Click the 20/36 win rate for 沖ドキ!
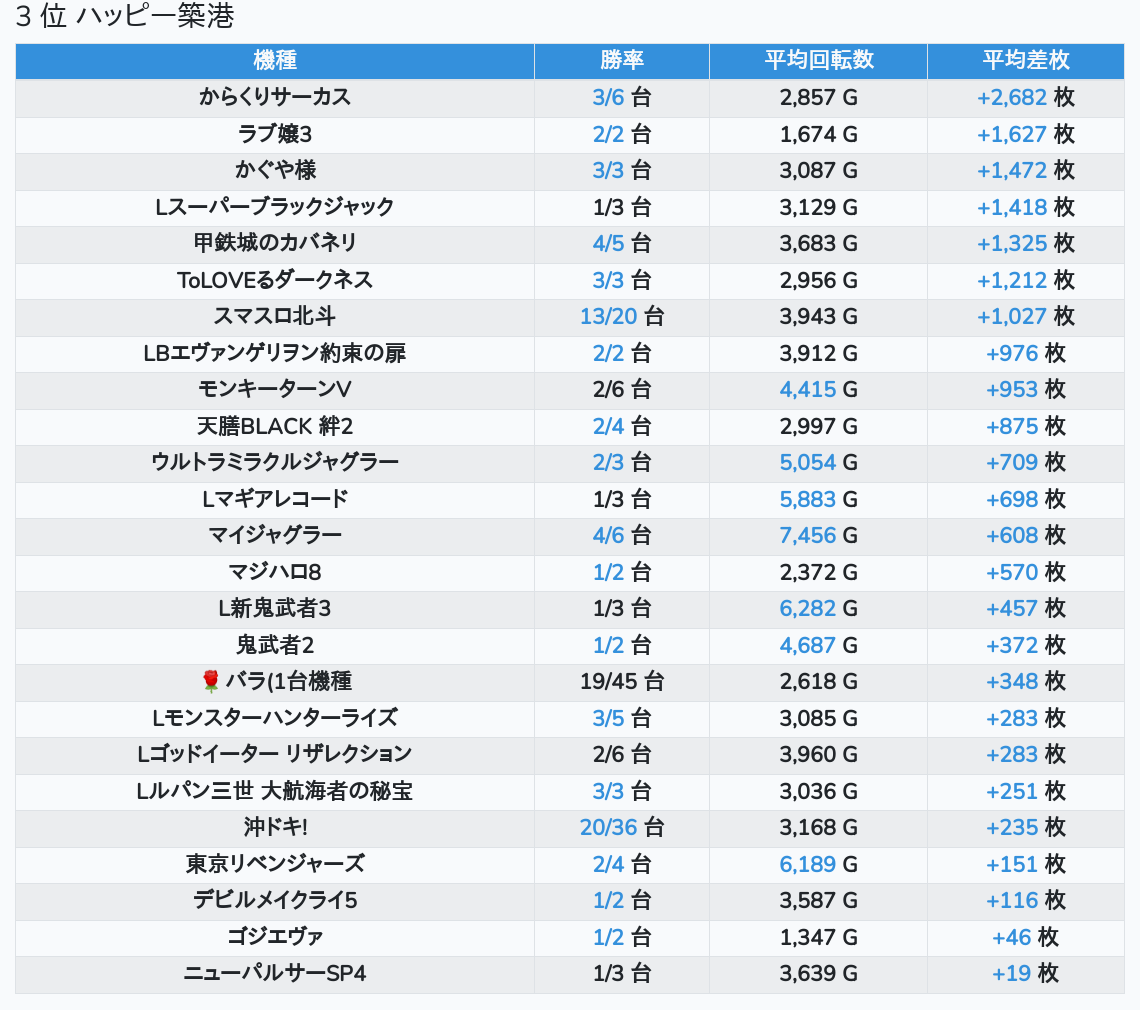Viewport: 1140px width, 1010px height. point(608,828)
